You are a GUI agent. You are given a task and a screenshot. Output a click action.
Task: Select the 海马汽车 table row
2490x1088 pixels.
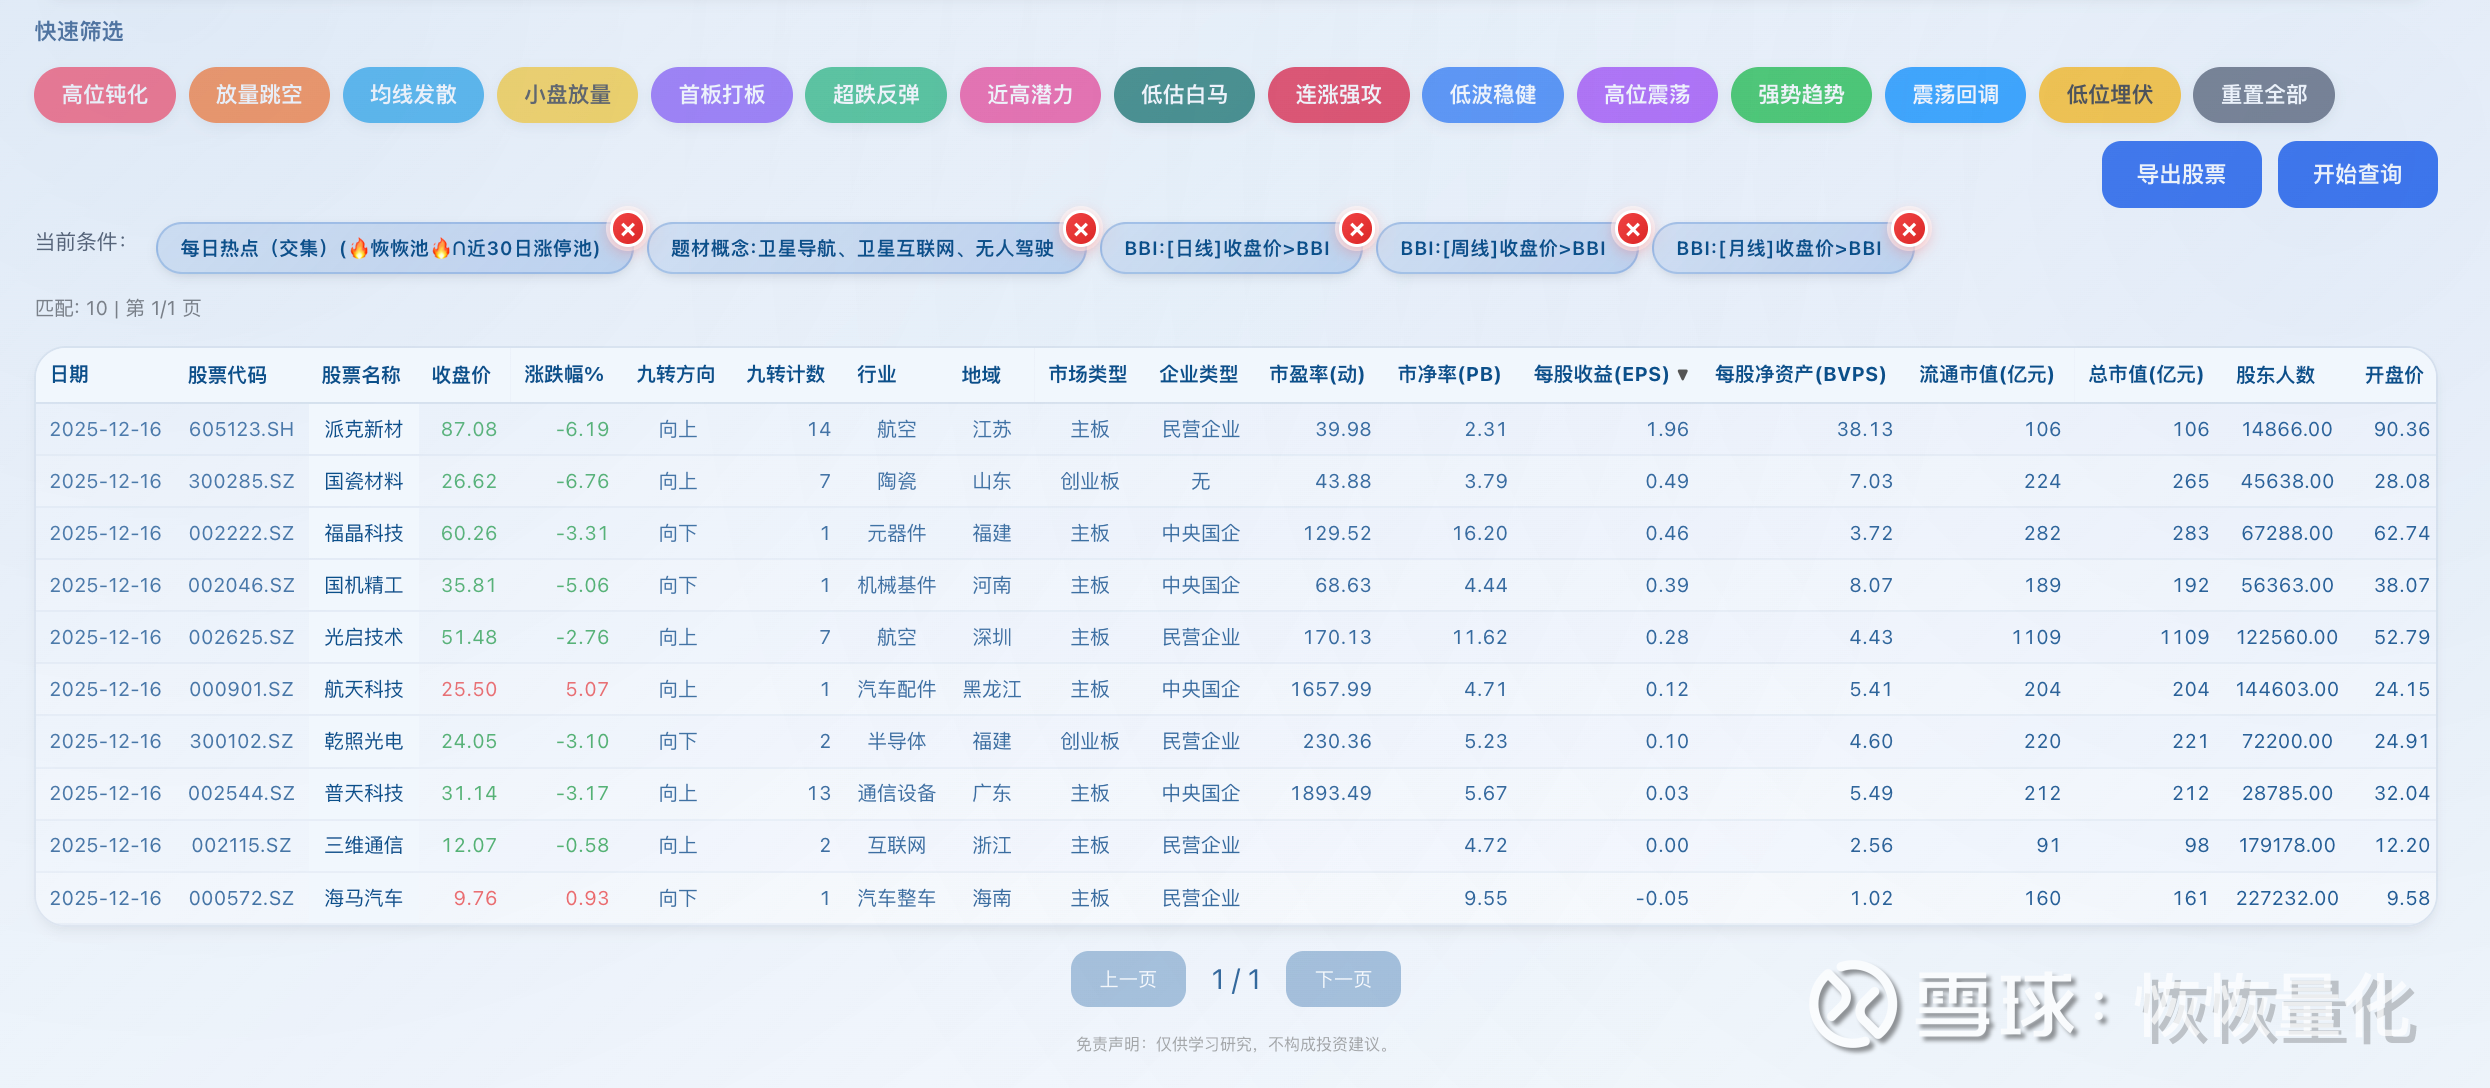[364, 898]
